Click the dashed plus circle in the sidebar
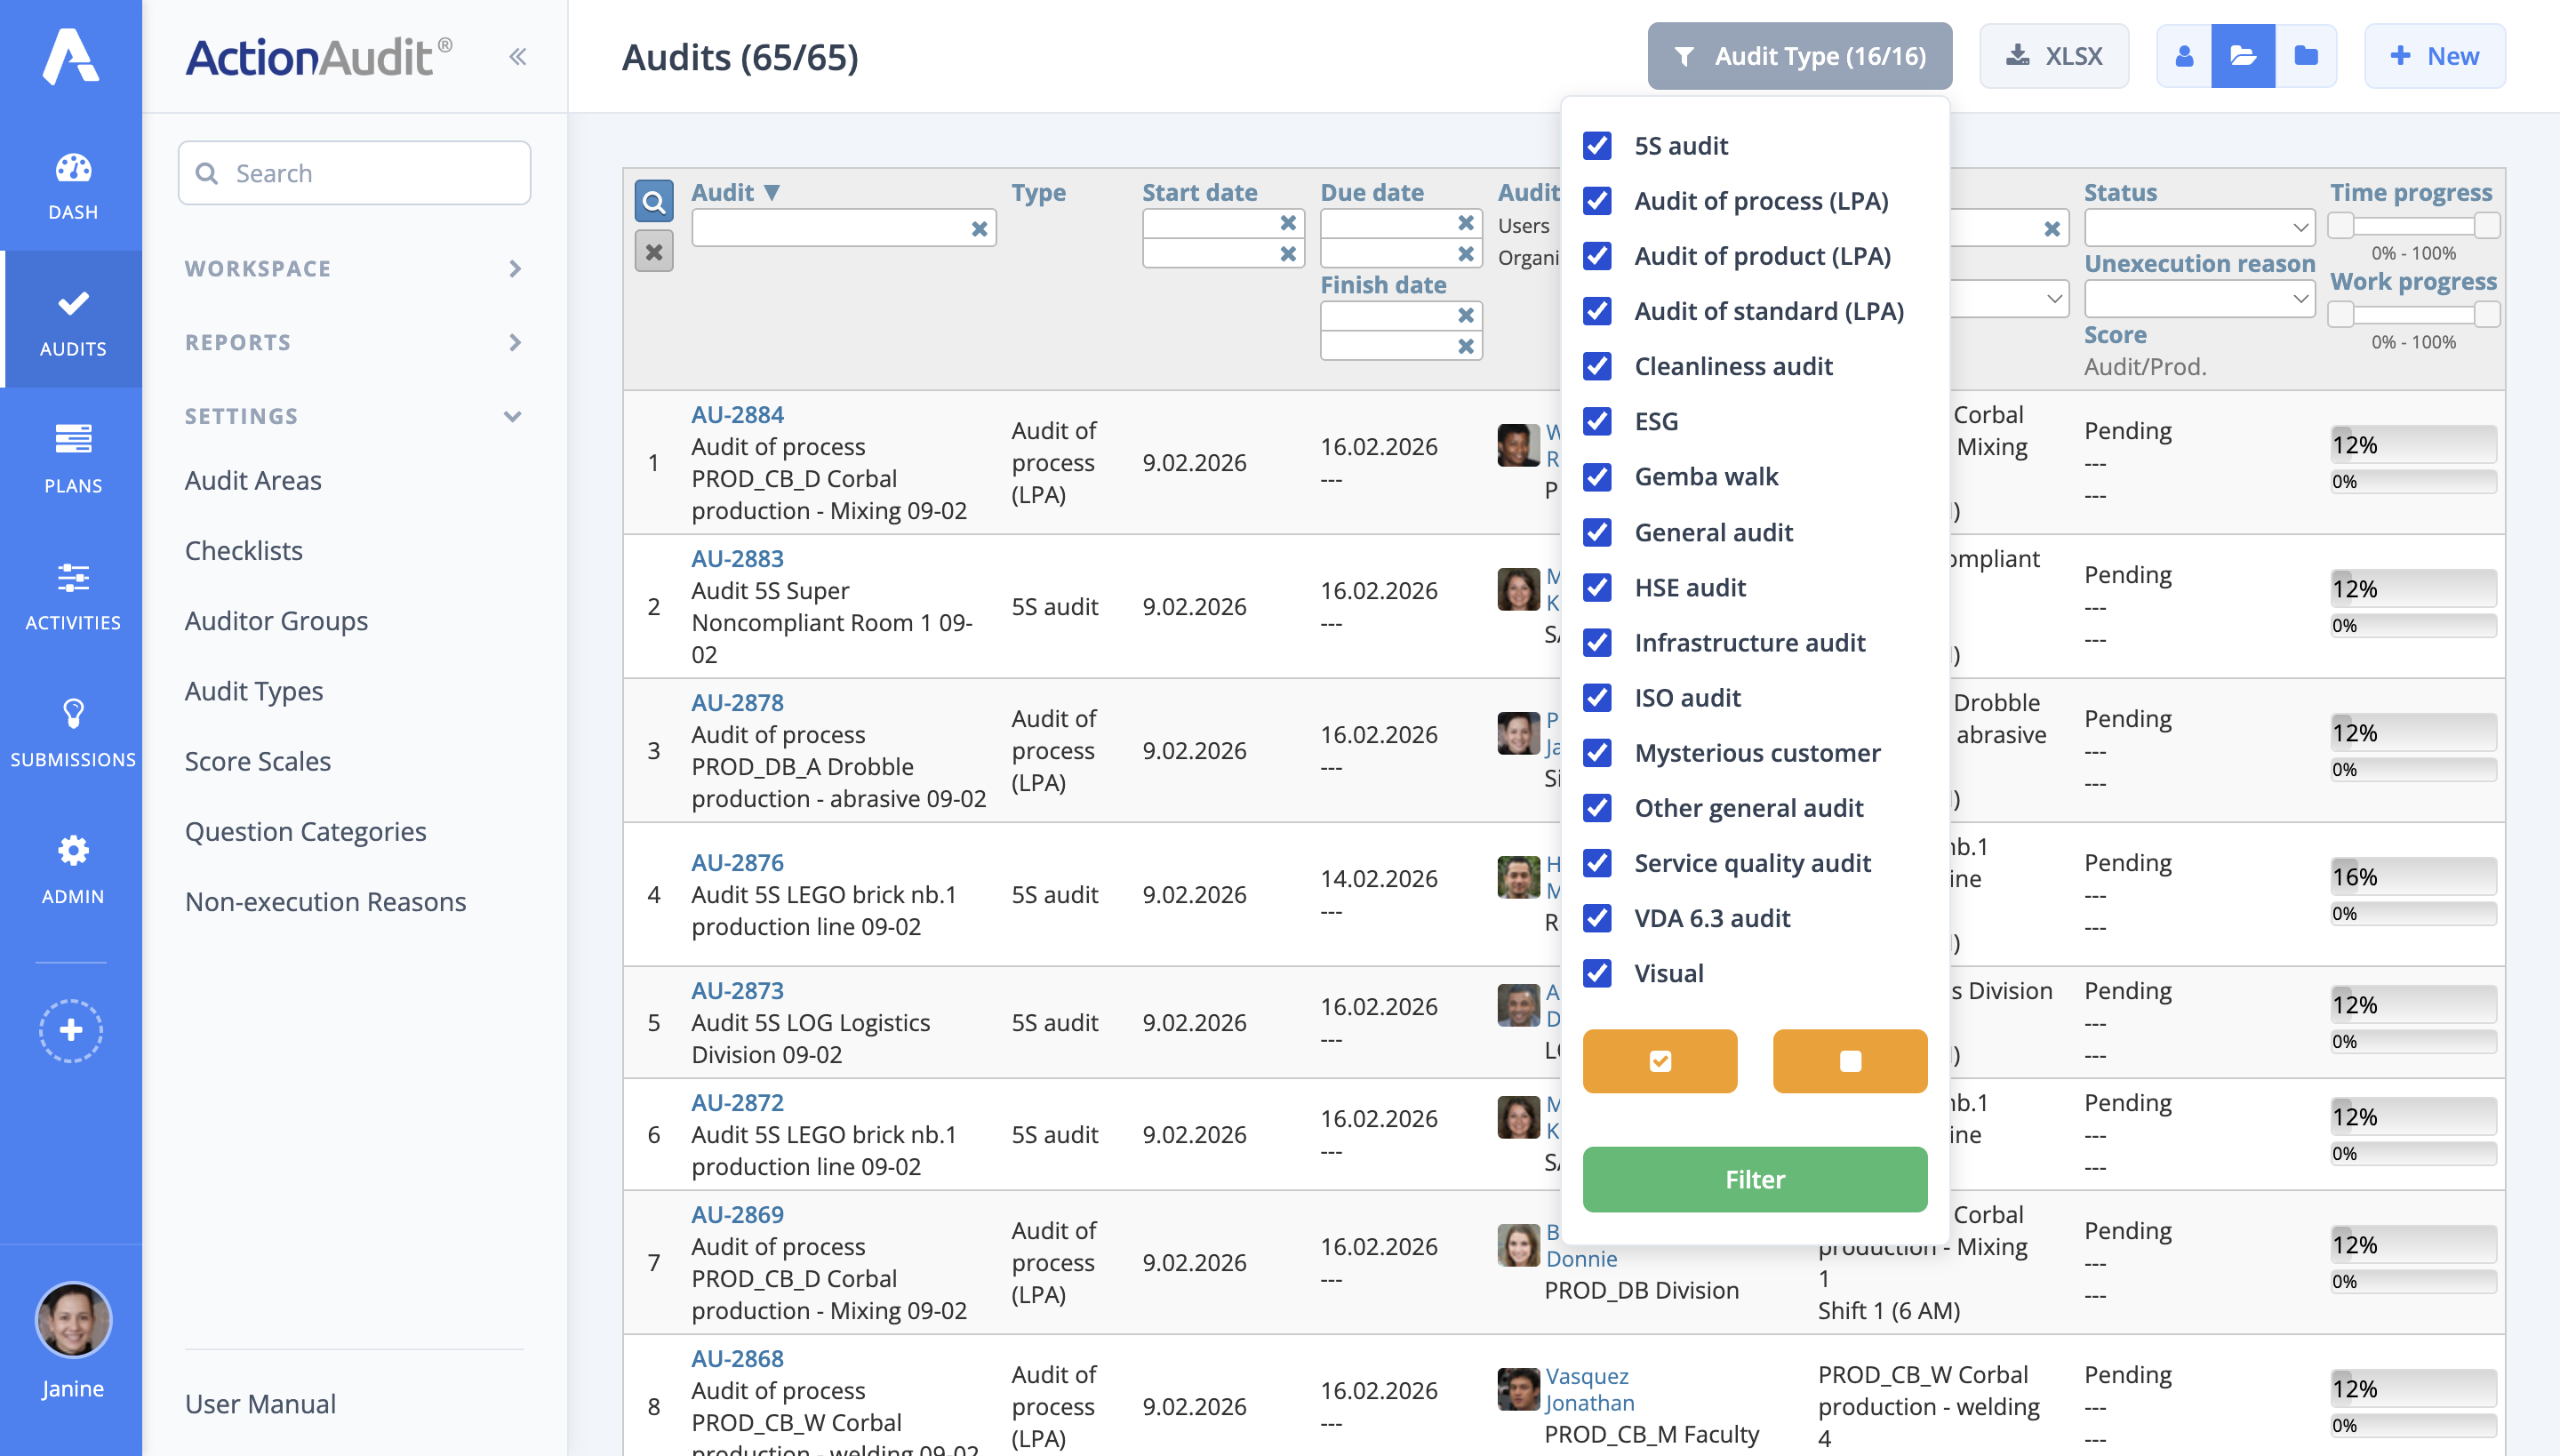The image size is (2560, 1456). 71,1031
